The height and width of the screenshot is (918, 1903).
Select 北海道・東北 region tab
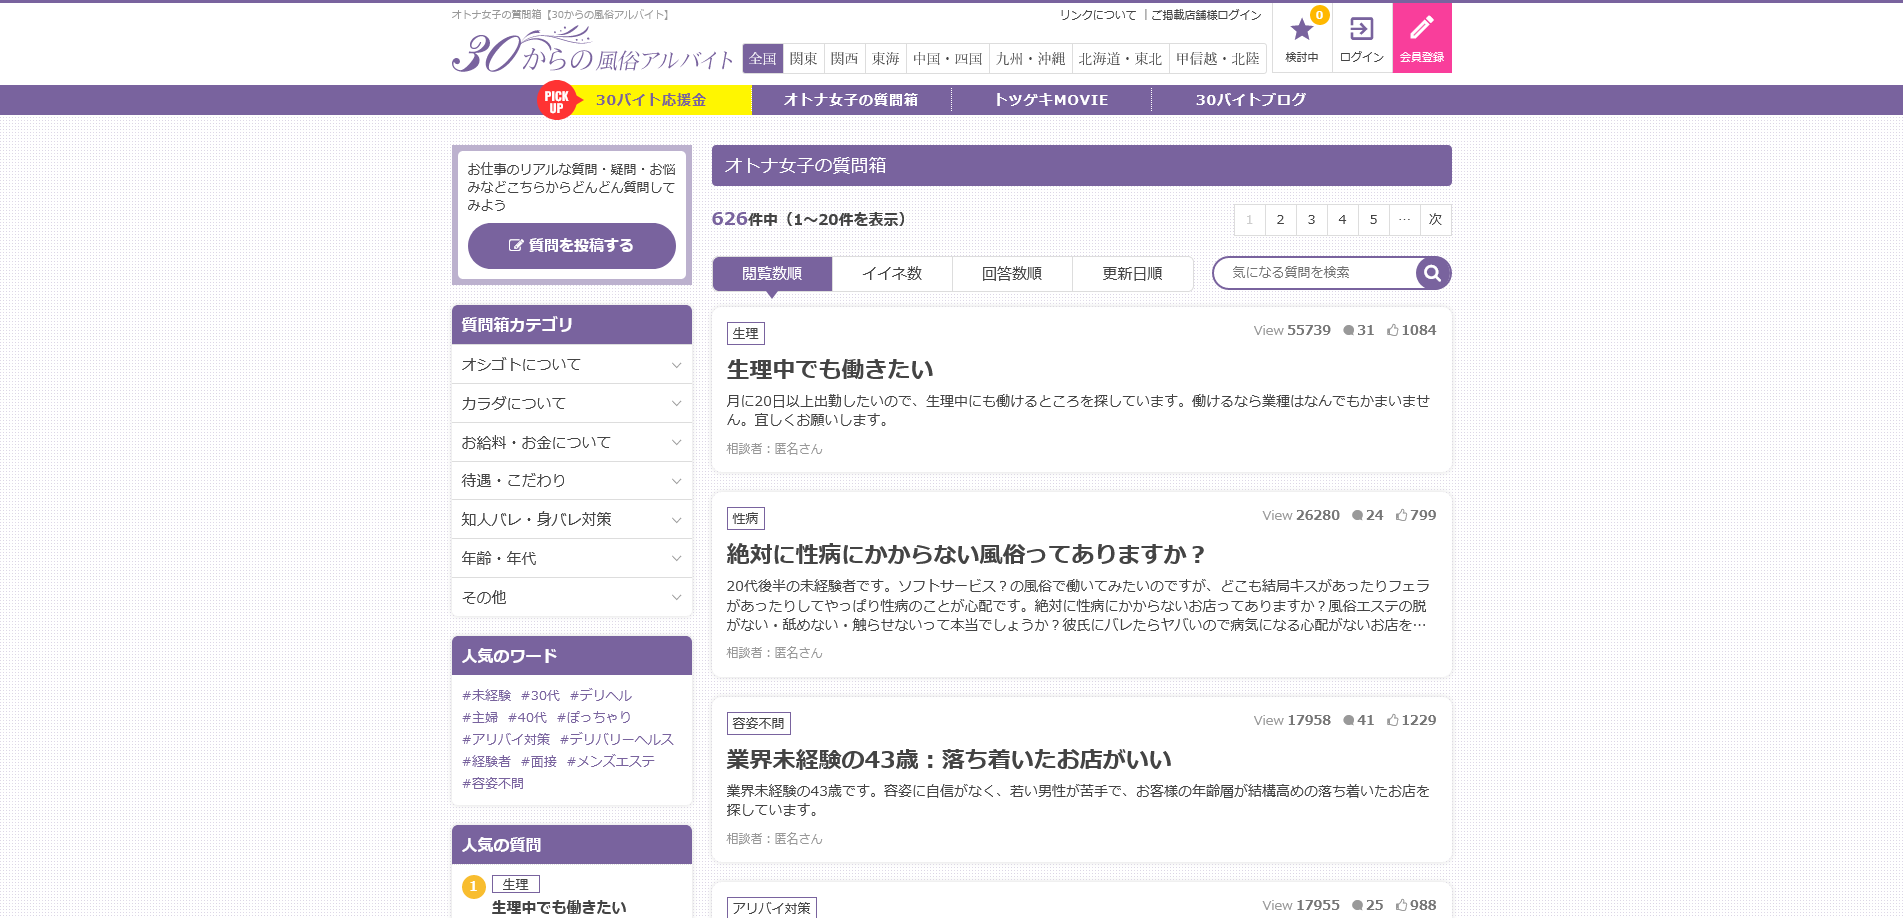pyautogui.click(x=1120, y=59)
